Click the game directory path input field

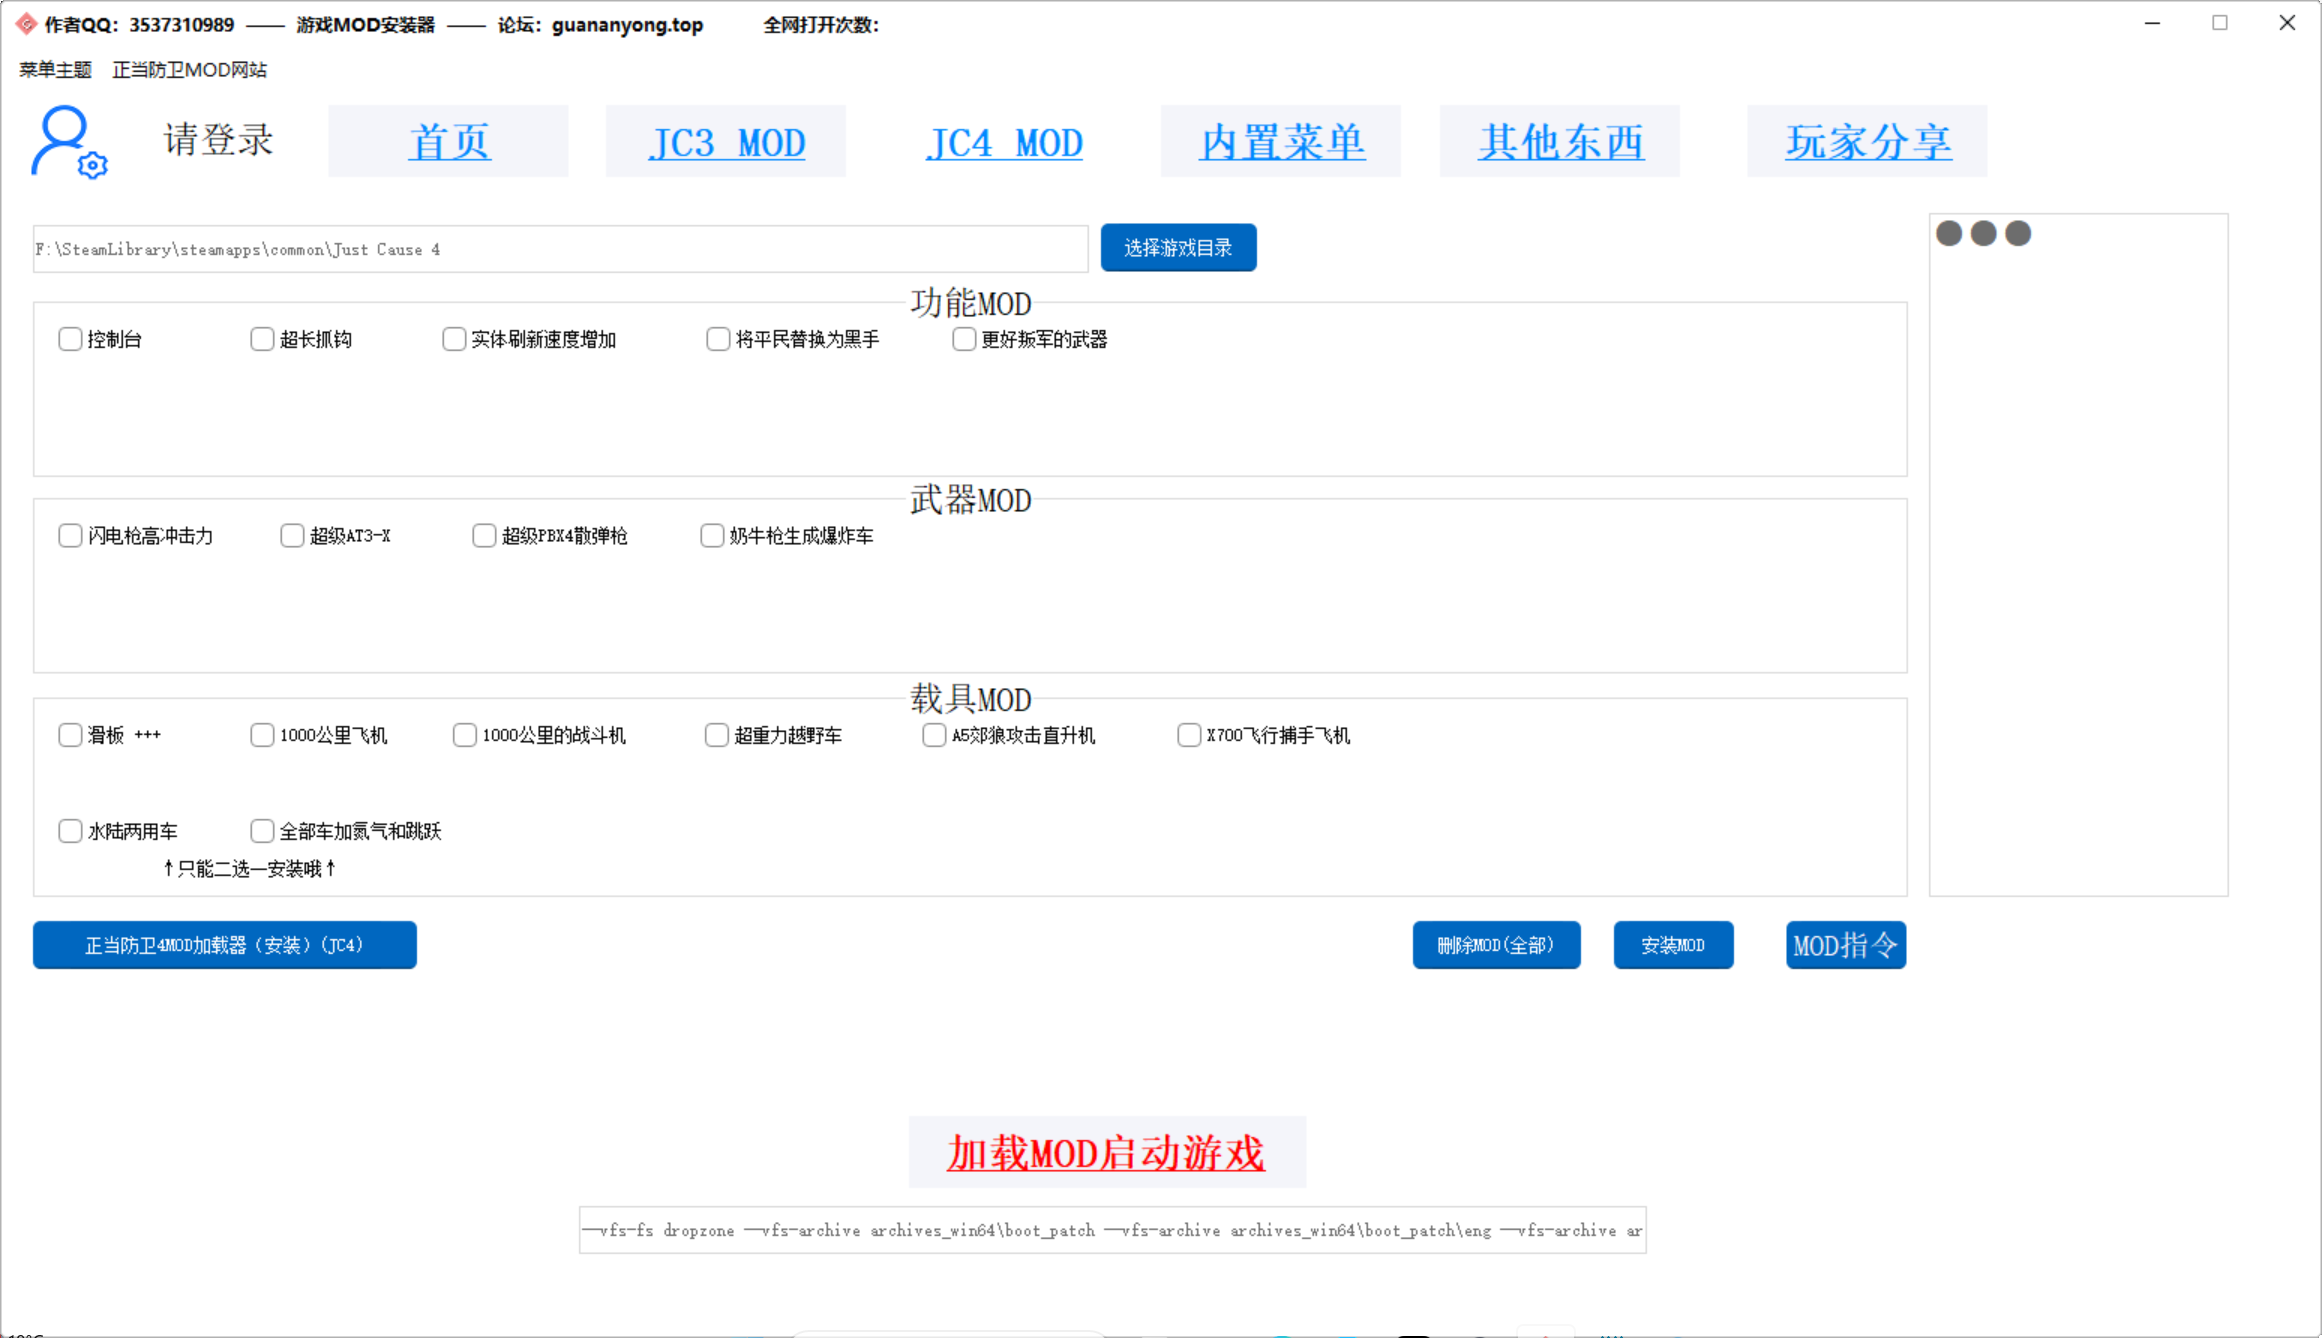(560, 249)
